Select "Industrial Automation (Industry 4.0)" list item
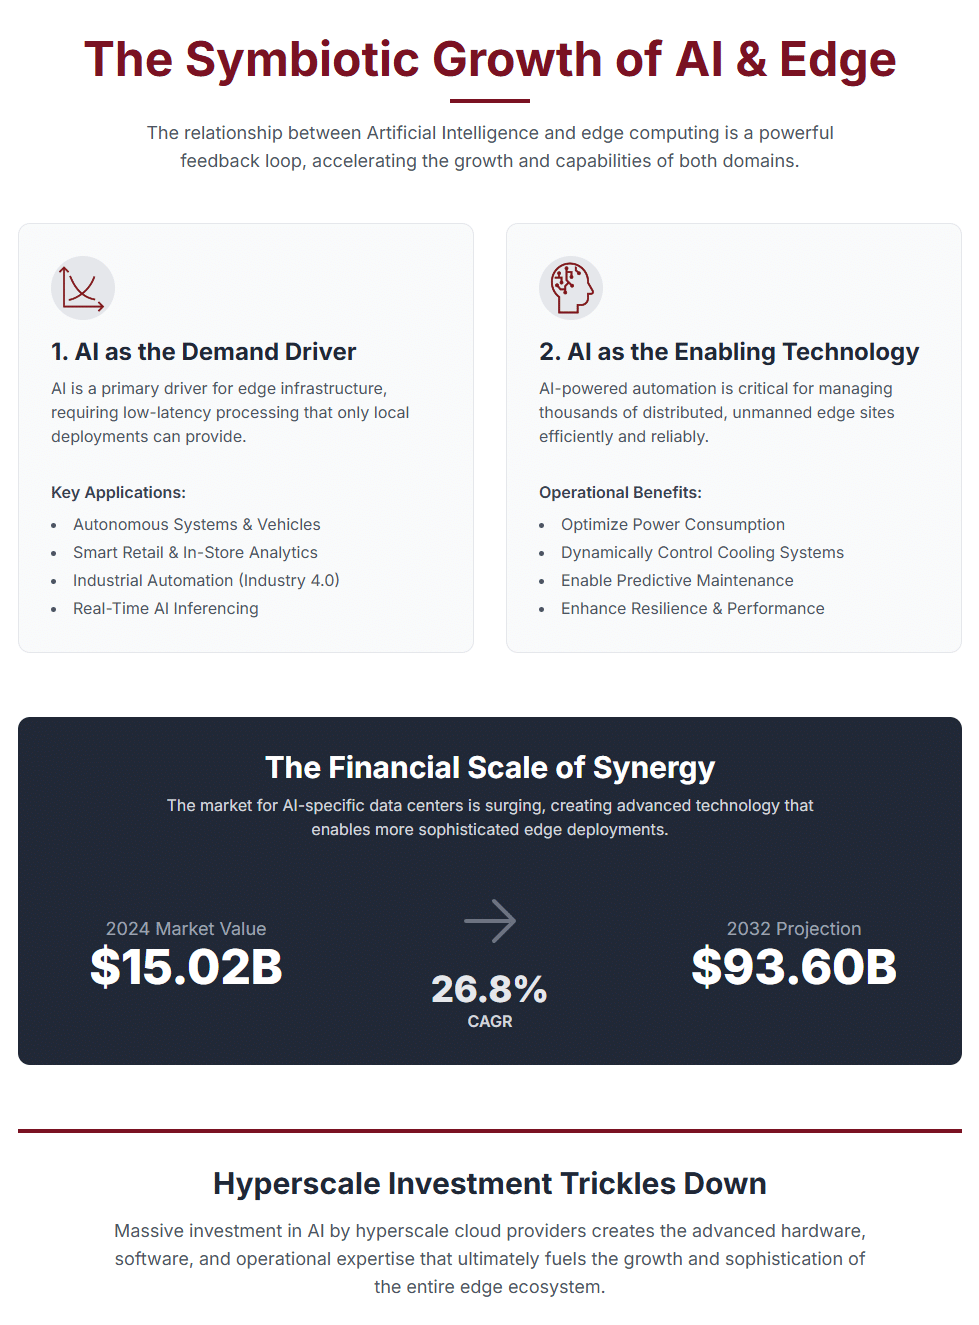Viewport: 979px width, 1325px height. [206, 580]
